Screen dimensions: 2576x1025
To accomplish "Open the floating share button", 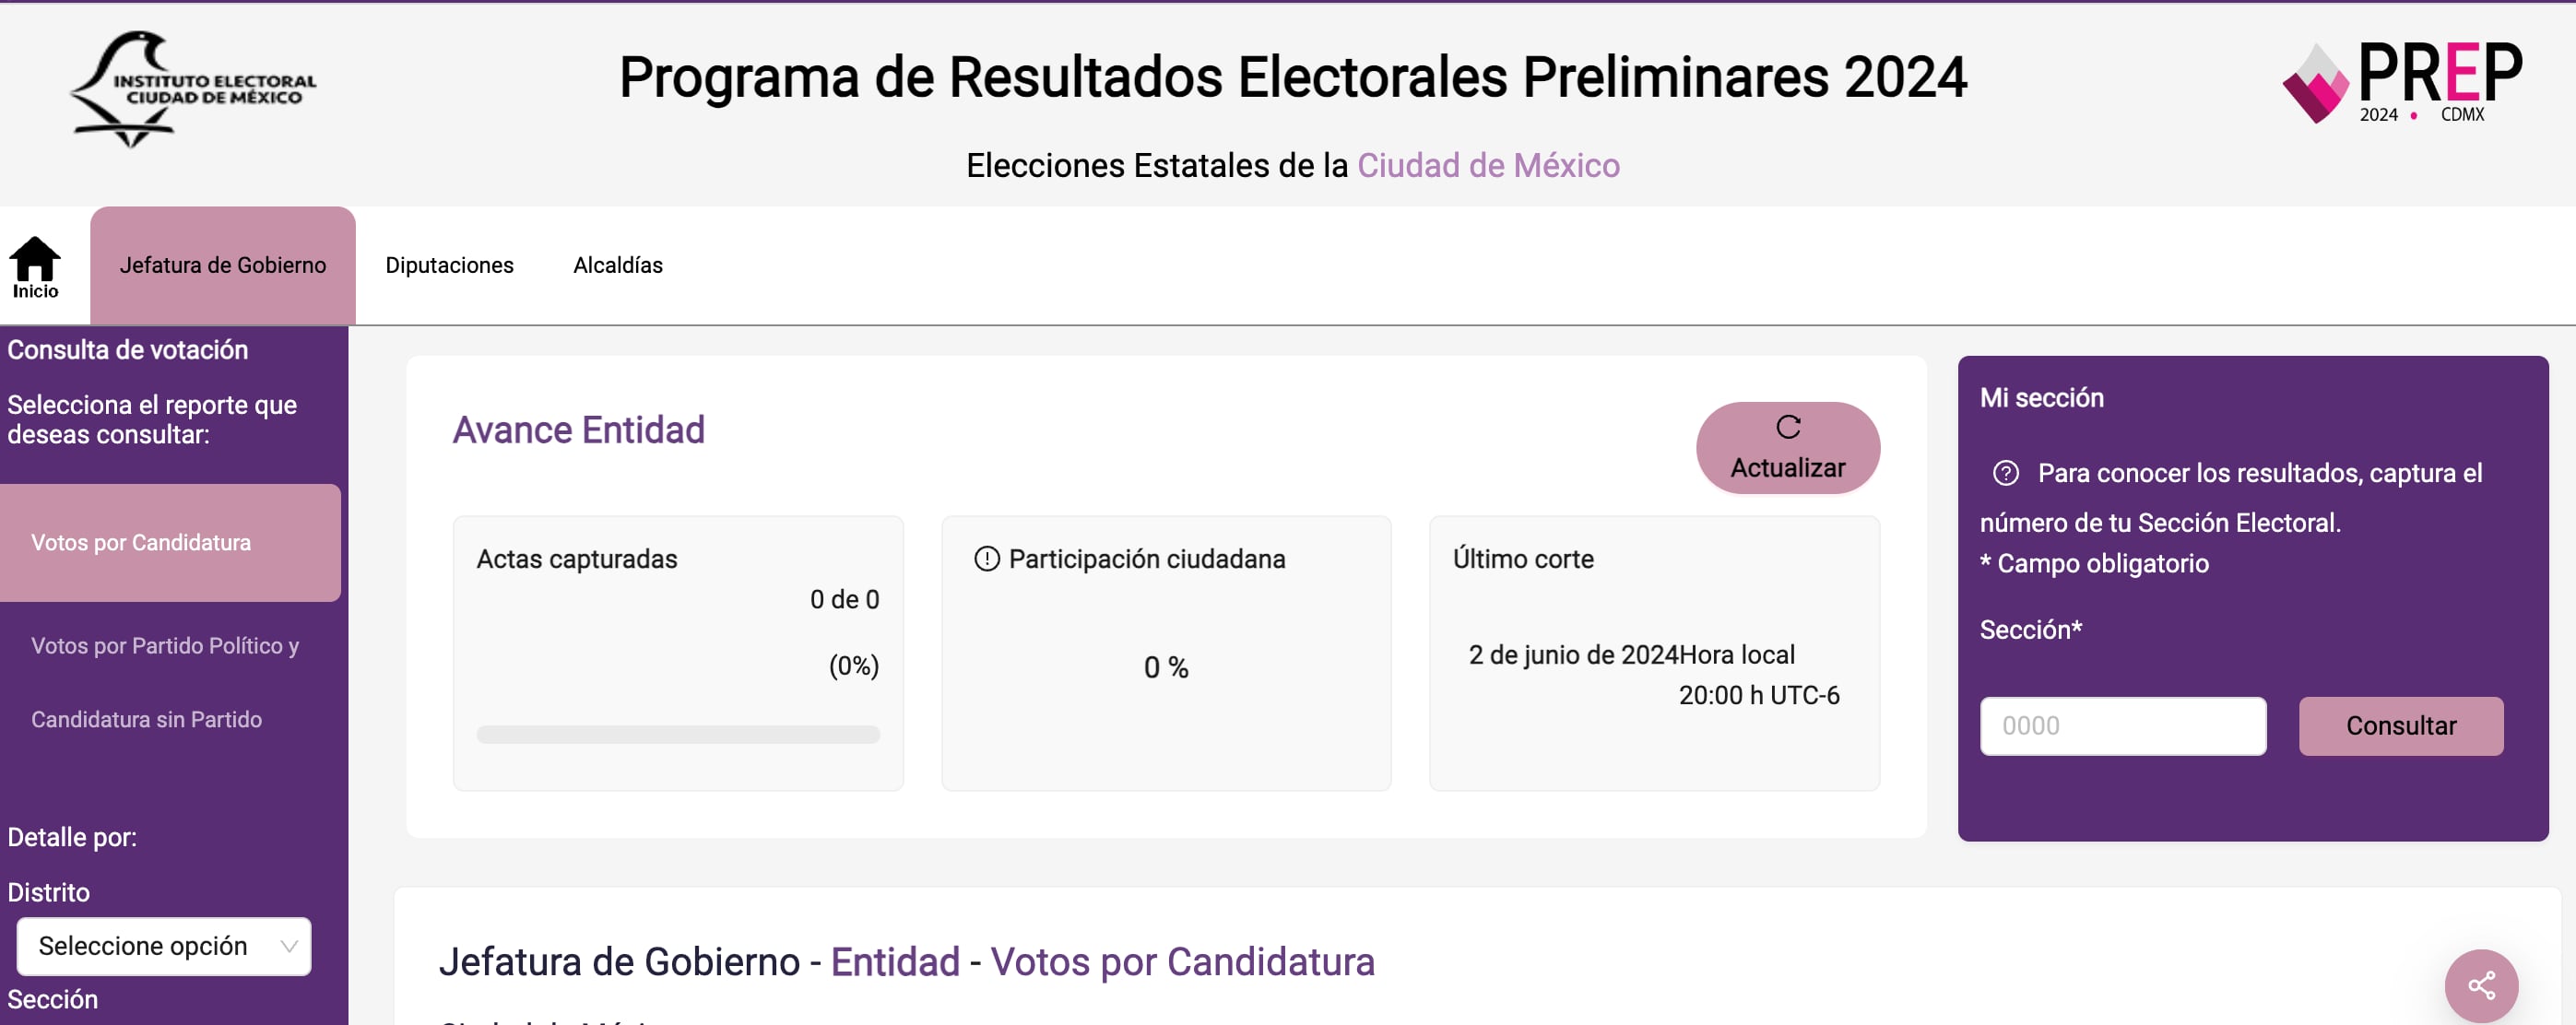I will click(2480, 985).
